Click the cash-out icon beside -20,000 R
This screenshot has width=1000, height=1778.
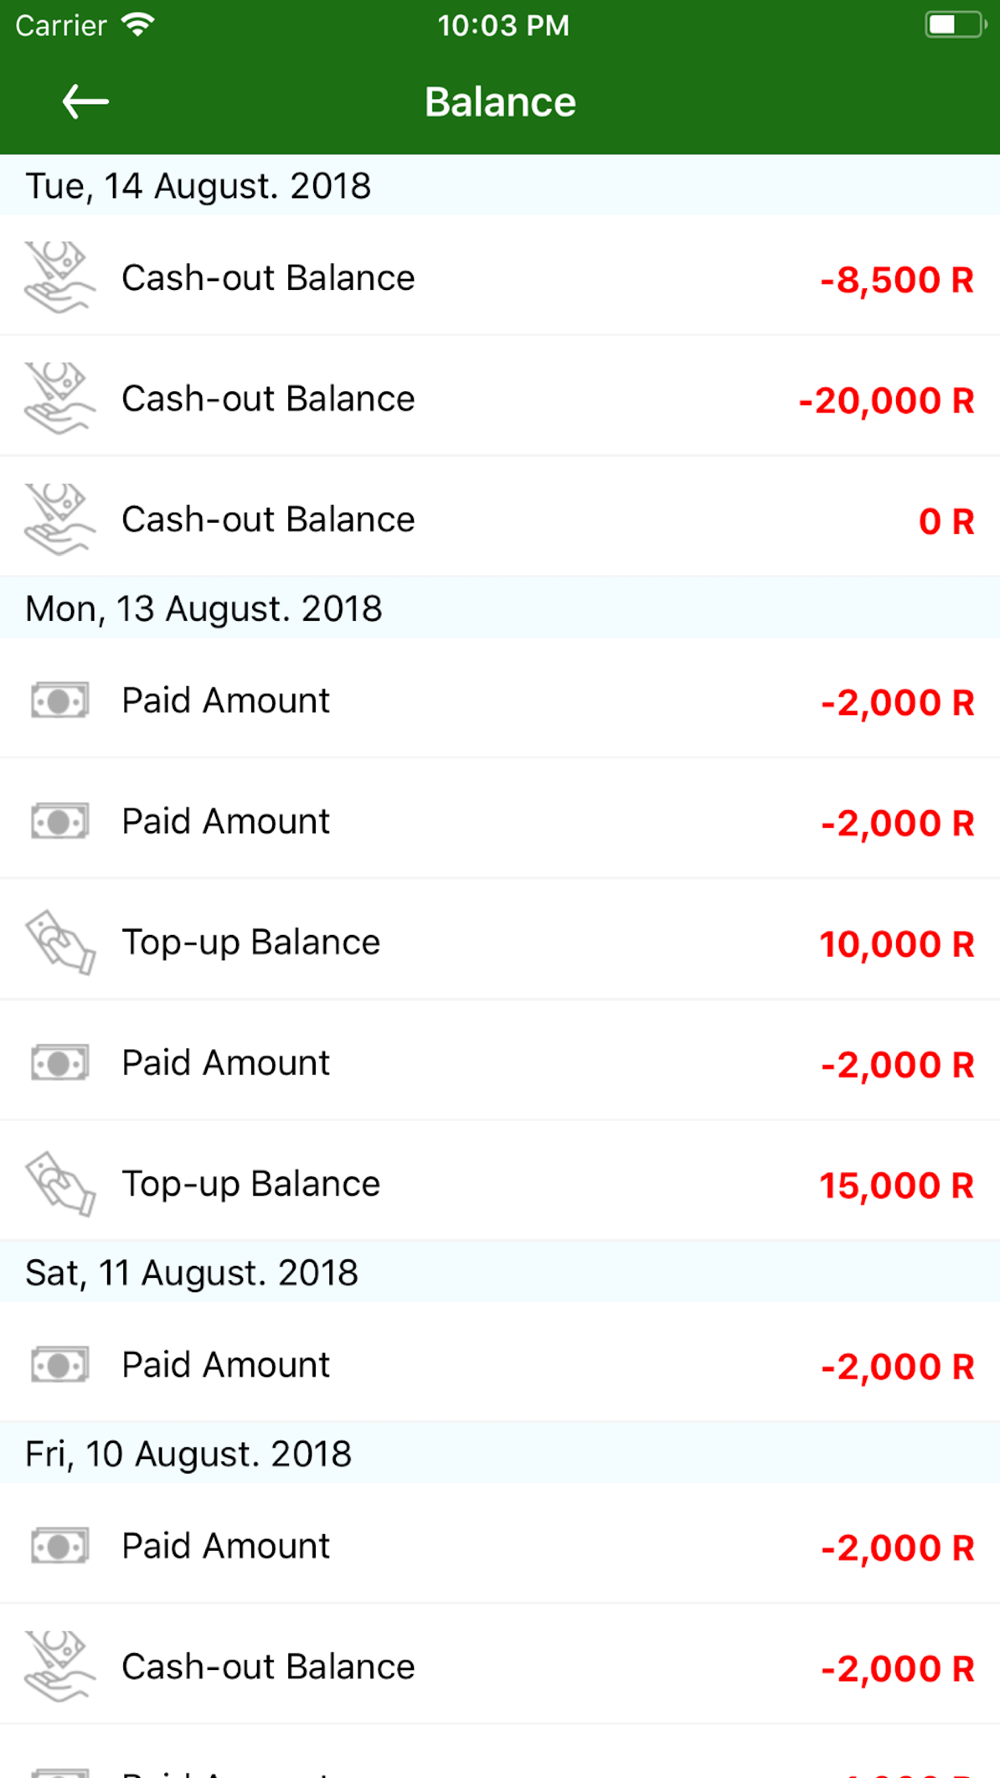(60, 398)
